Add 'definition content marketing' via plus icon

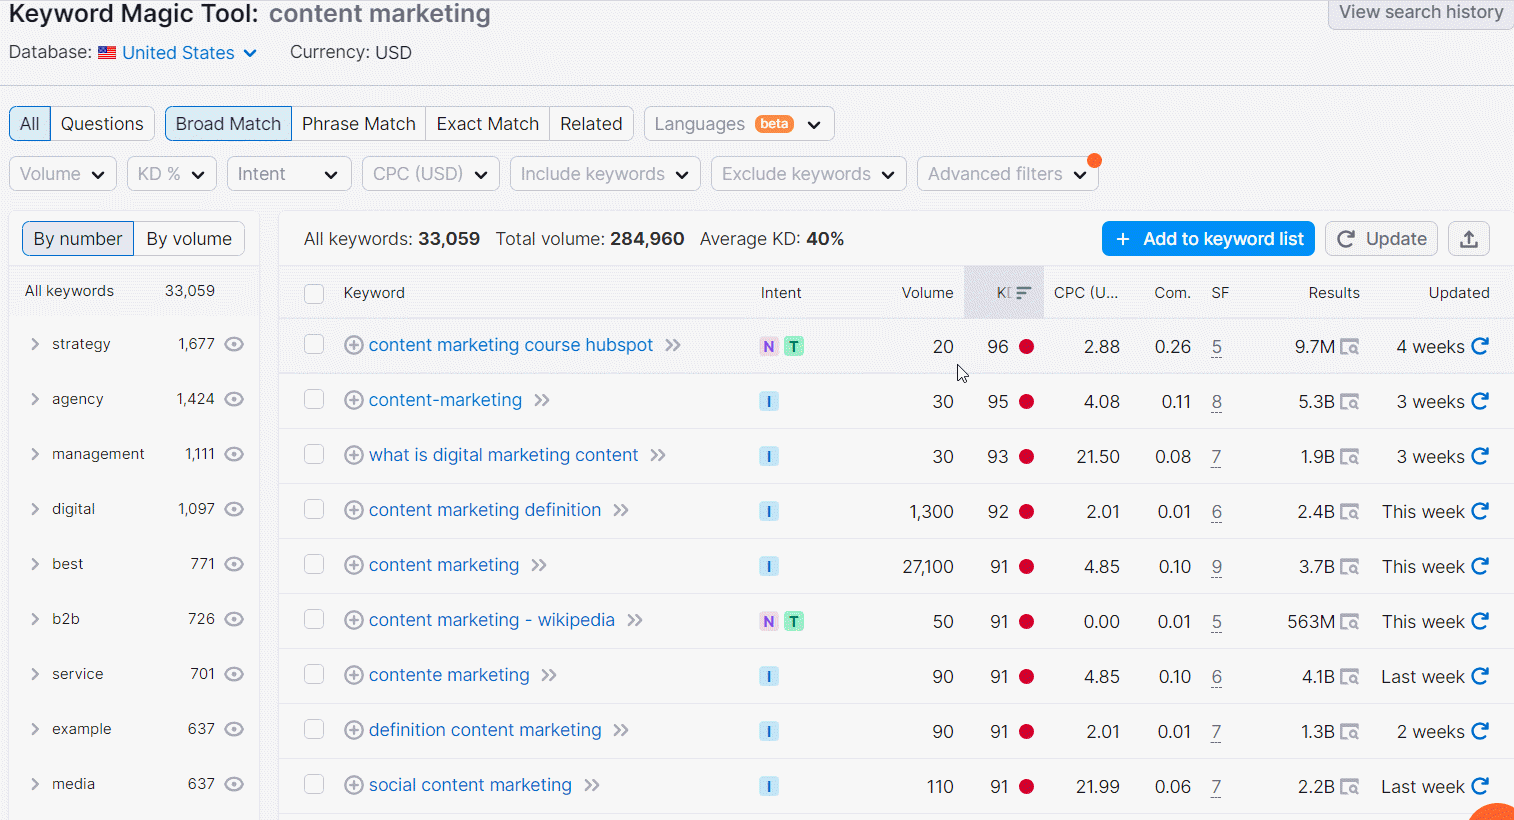click(x=353, y=730)
